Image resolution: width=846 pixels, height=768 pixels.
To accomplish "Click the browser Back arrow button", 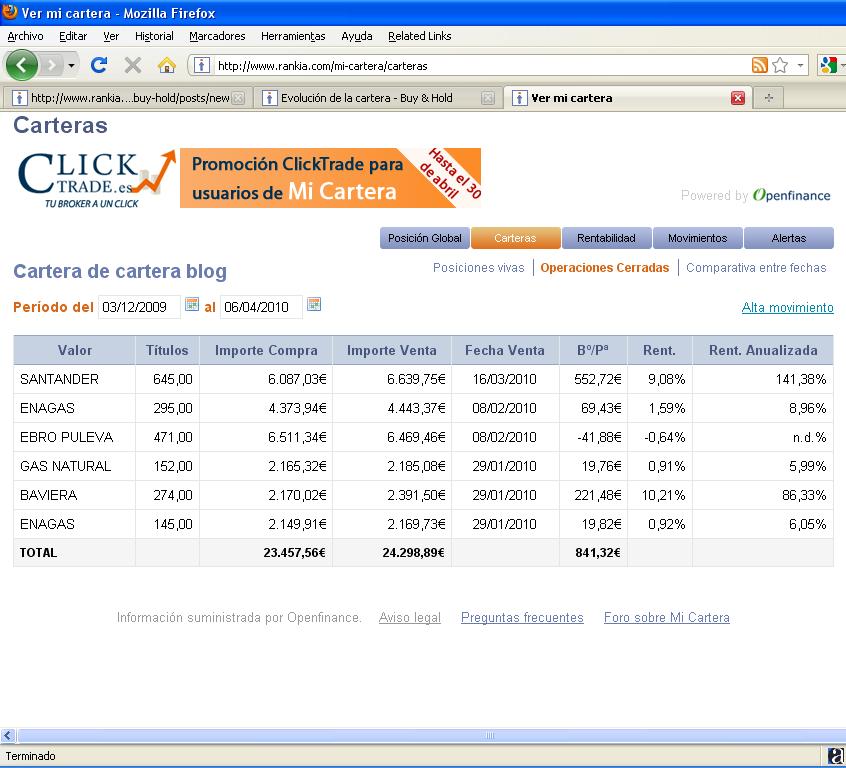I will click(22, 65).
